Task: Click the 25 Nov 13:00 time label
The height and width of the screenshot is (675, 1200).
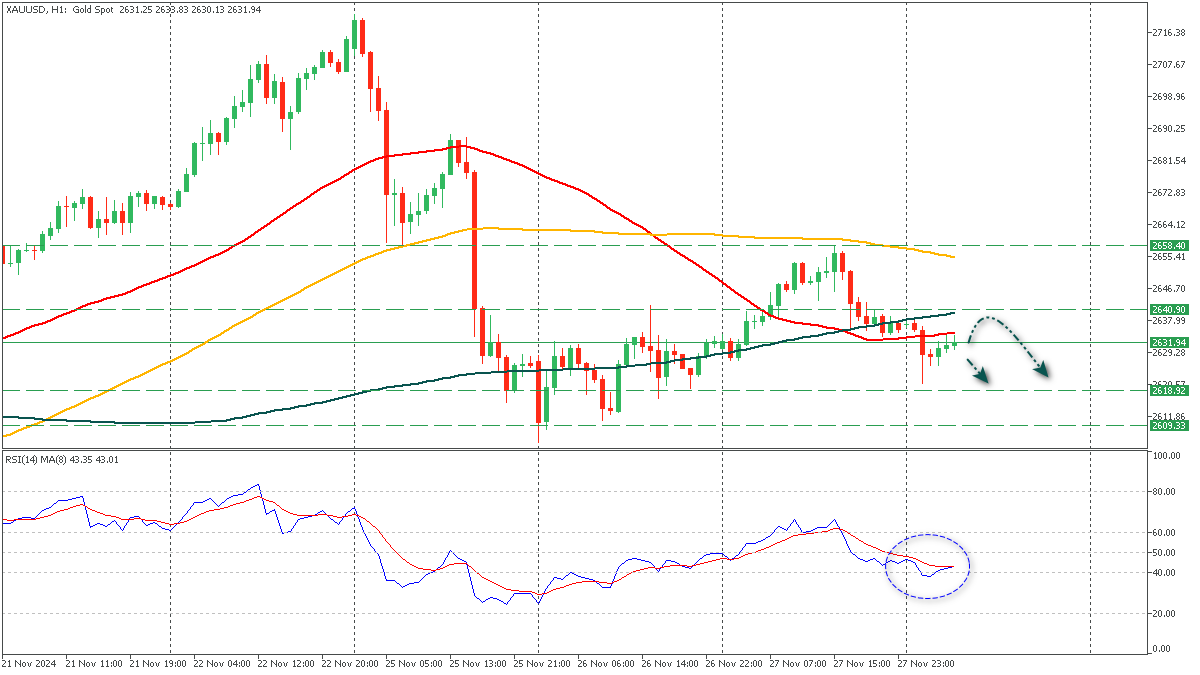Action: [478, 663]
